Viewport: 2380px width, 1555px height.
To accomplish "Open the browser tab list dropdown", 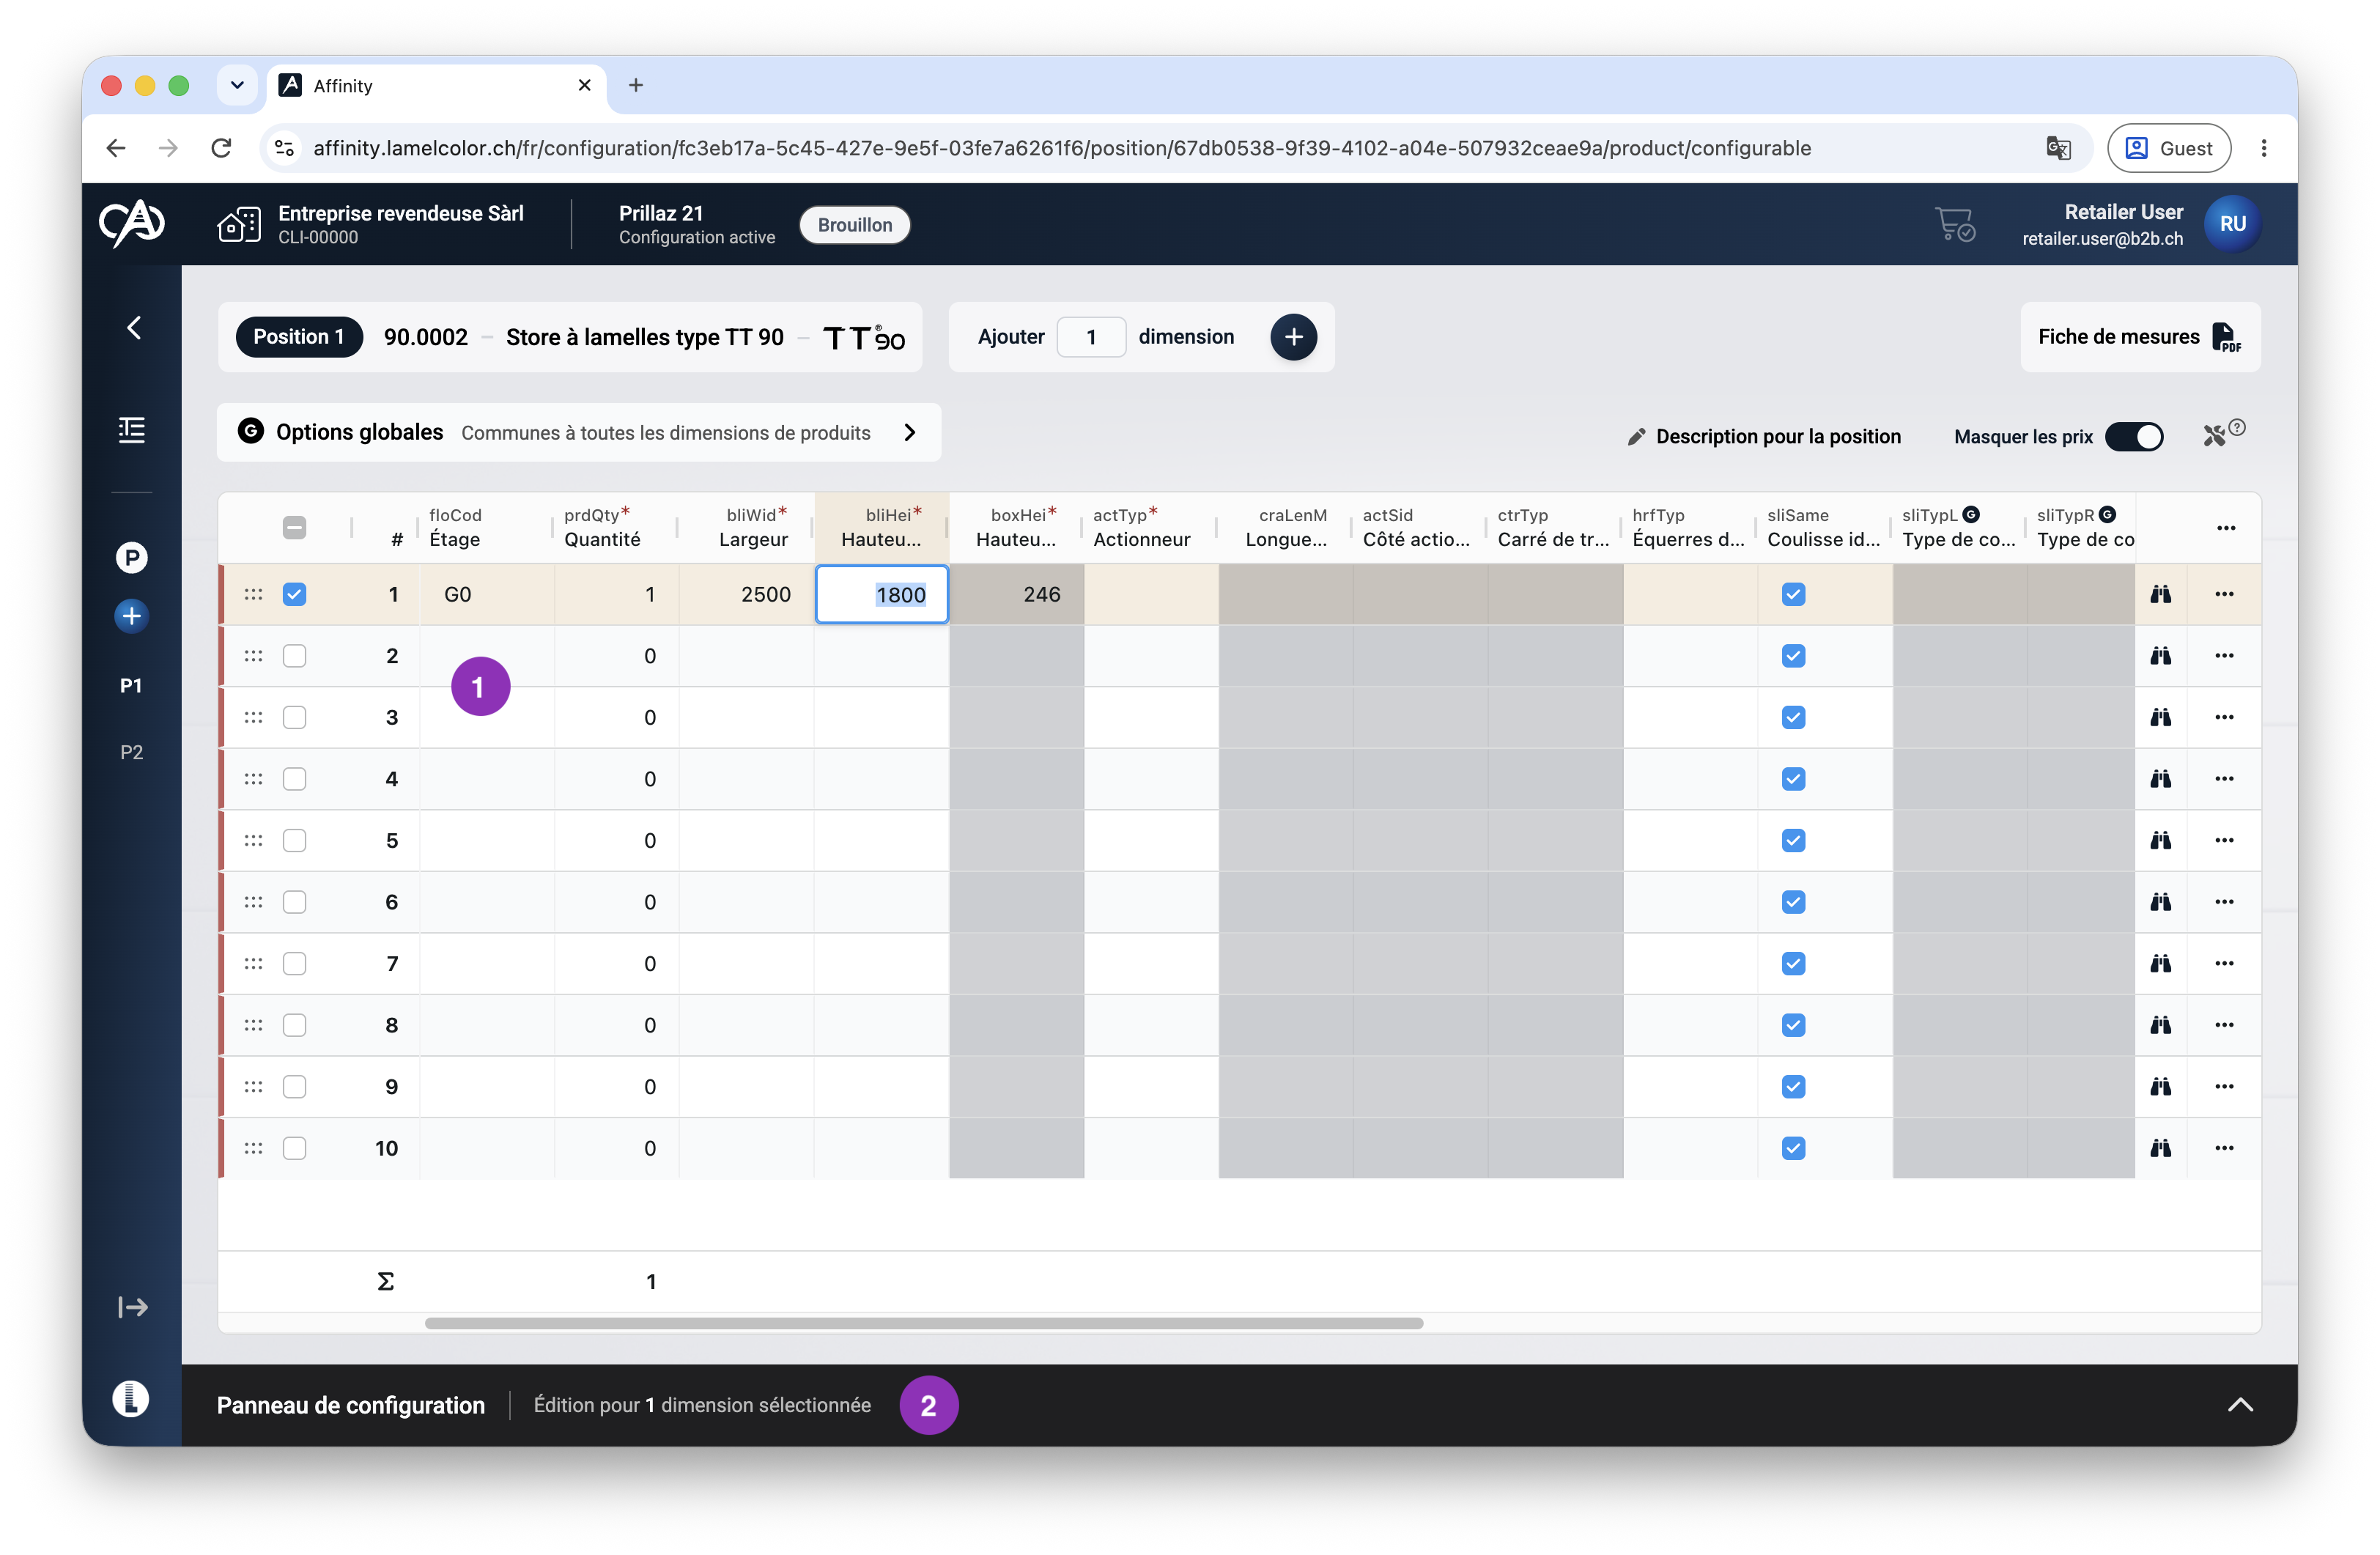I will point(237,85).
